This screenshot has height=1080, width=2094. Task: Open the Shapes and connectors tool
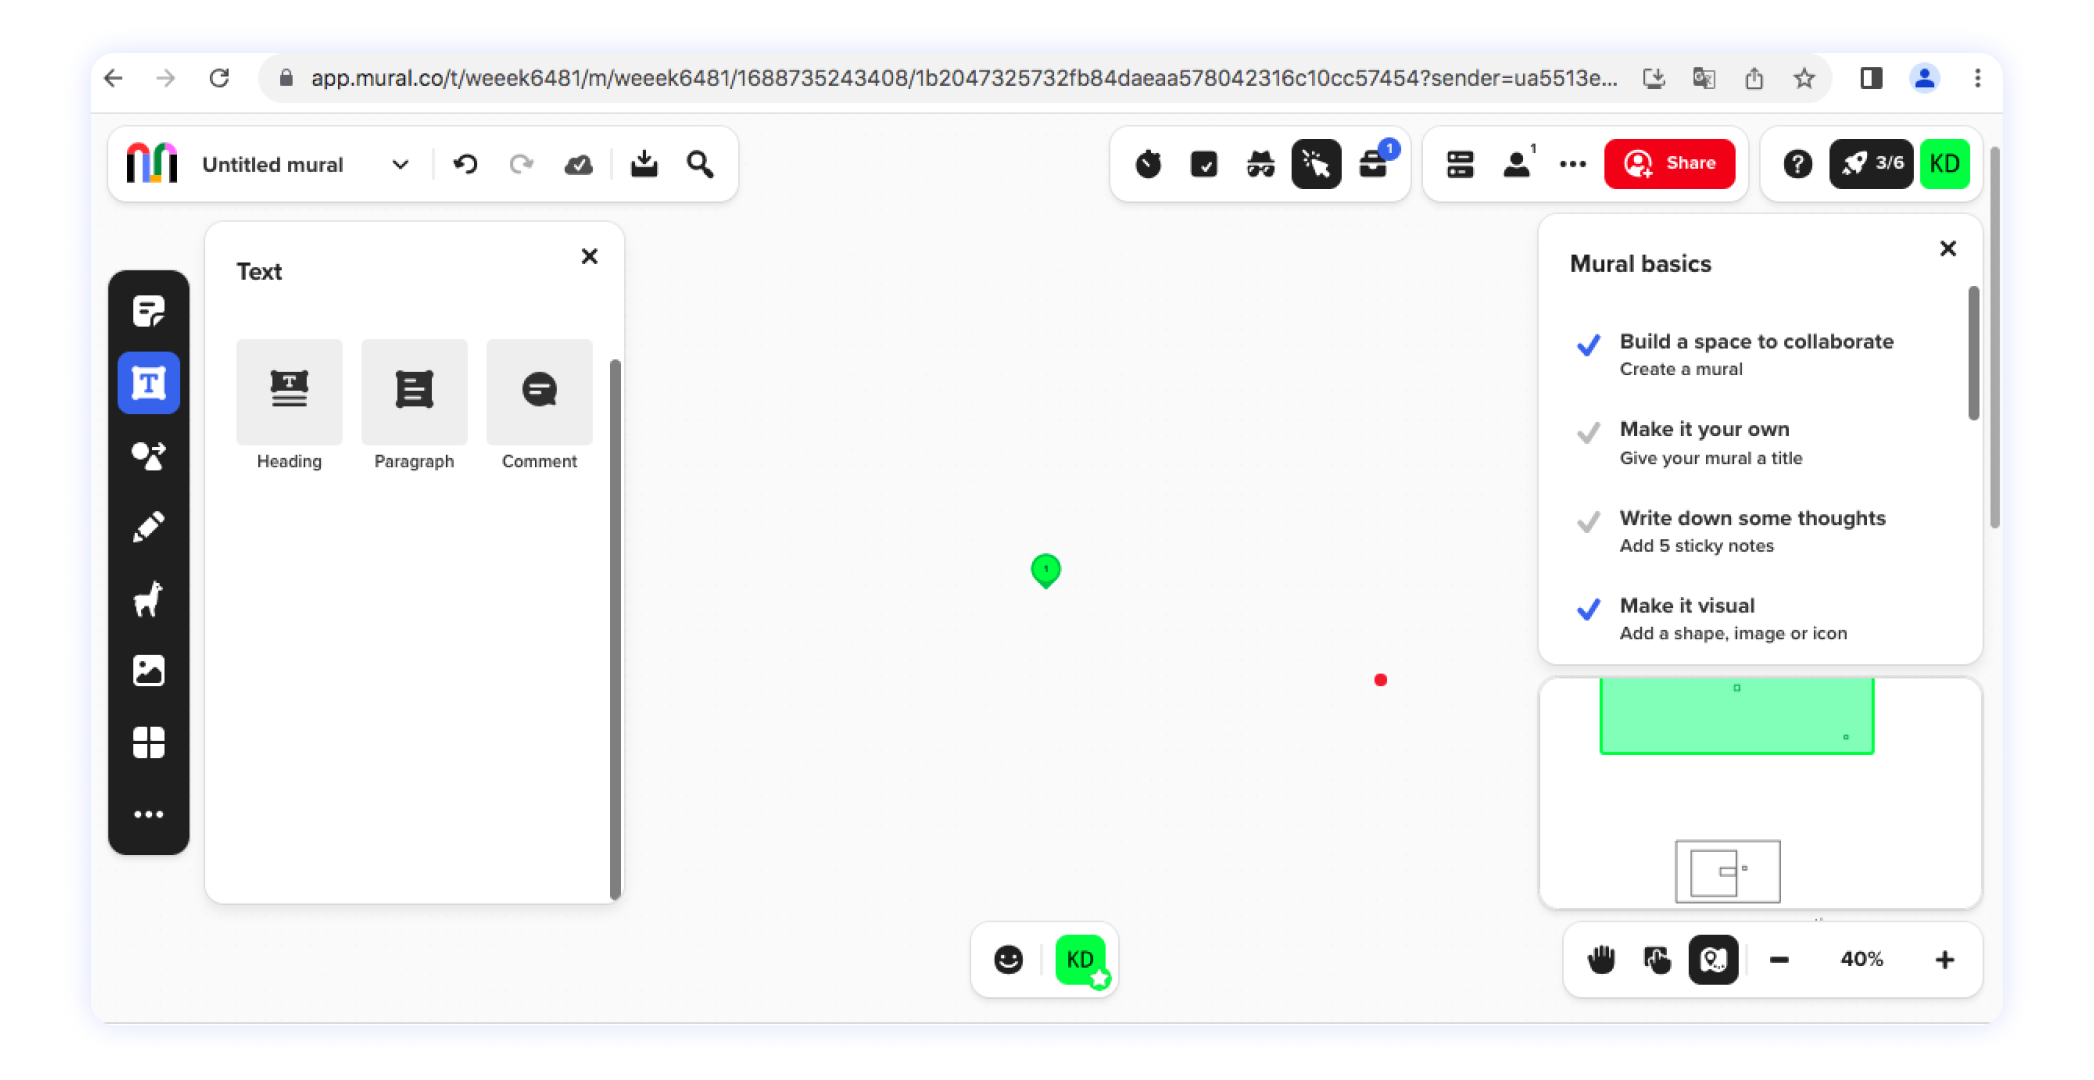(148, 456)
